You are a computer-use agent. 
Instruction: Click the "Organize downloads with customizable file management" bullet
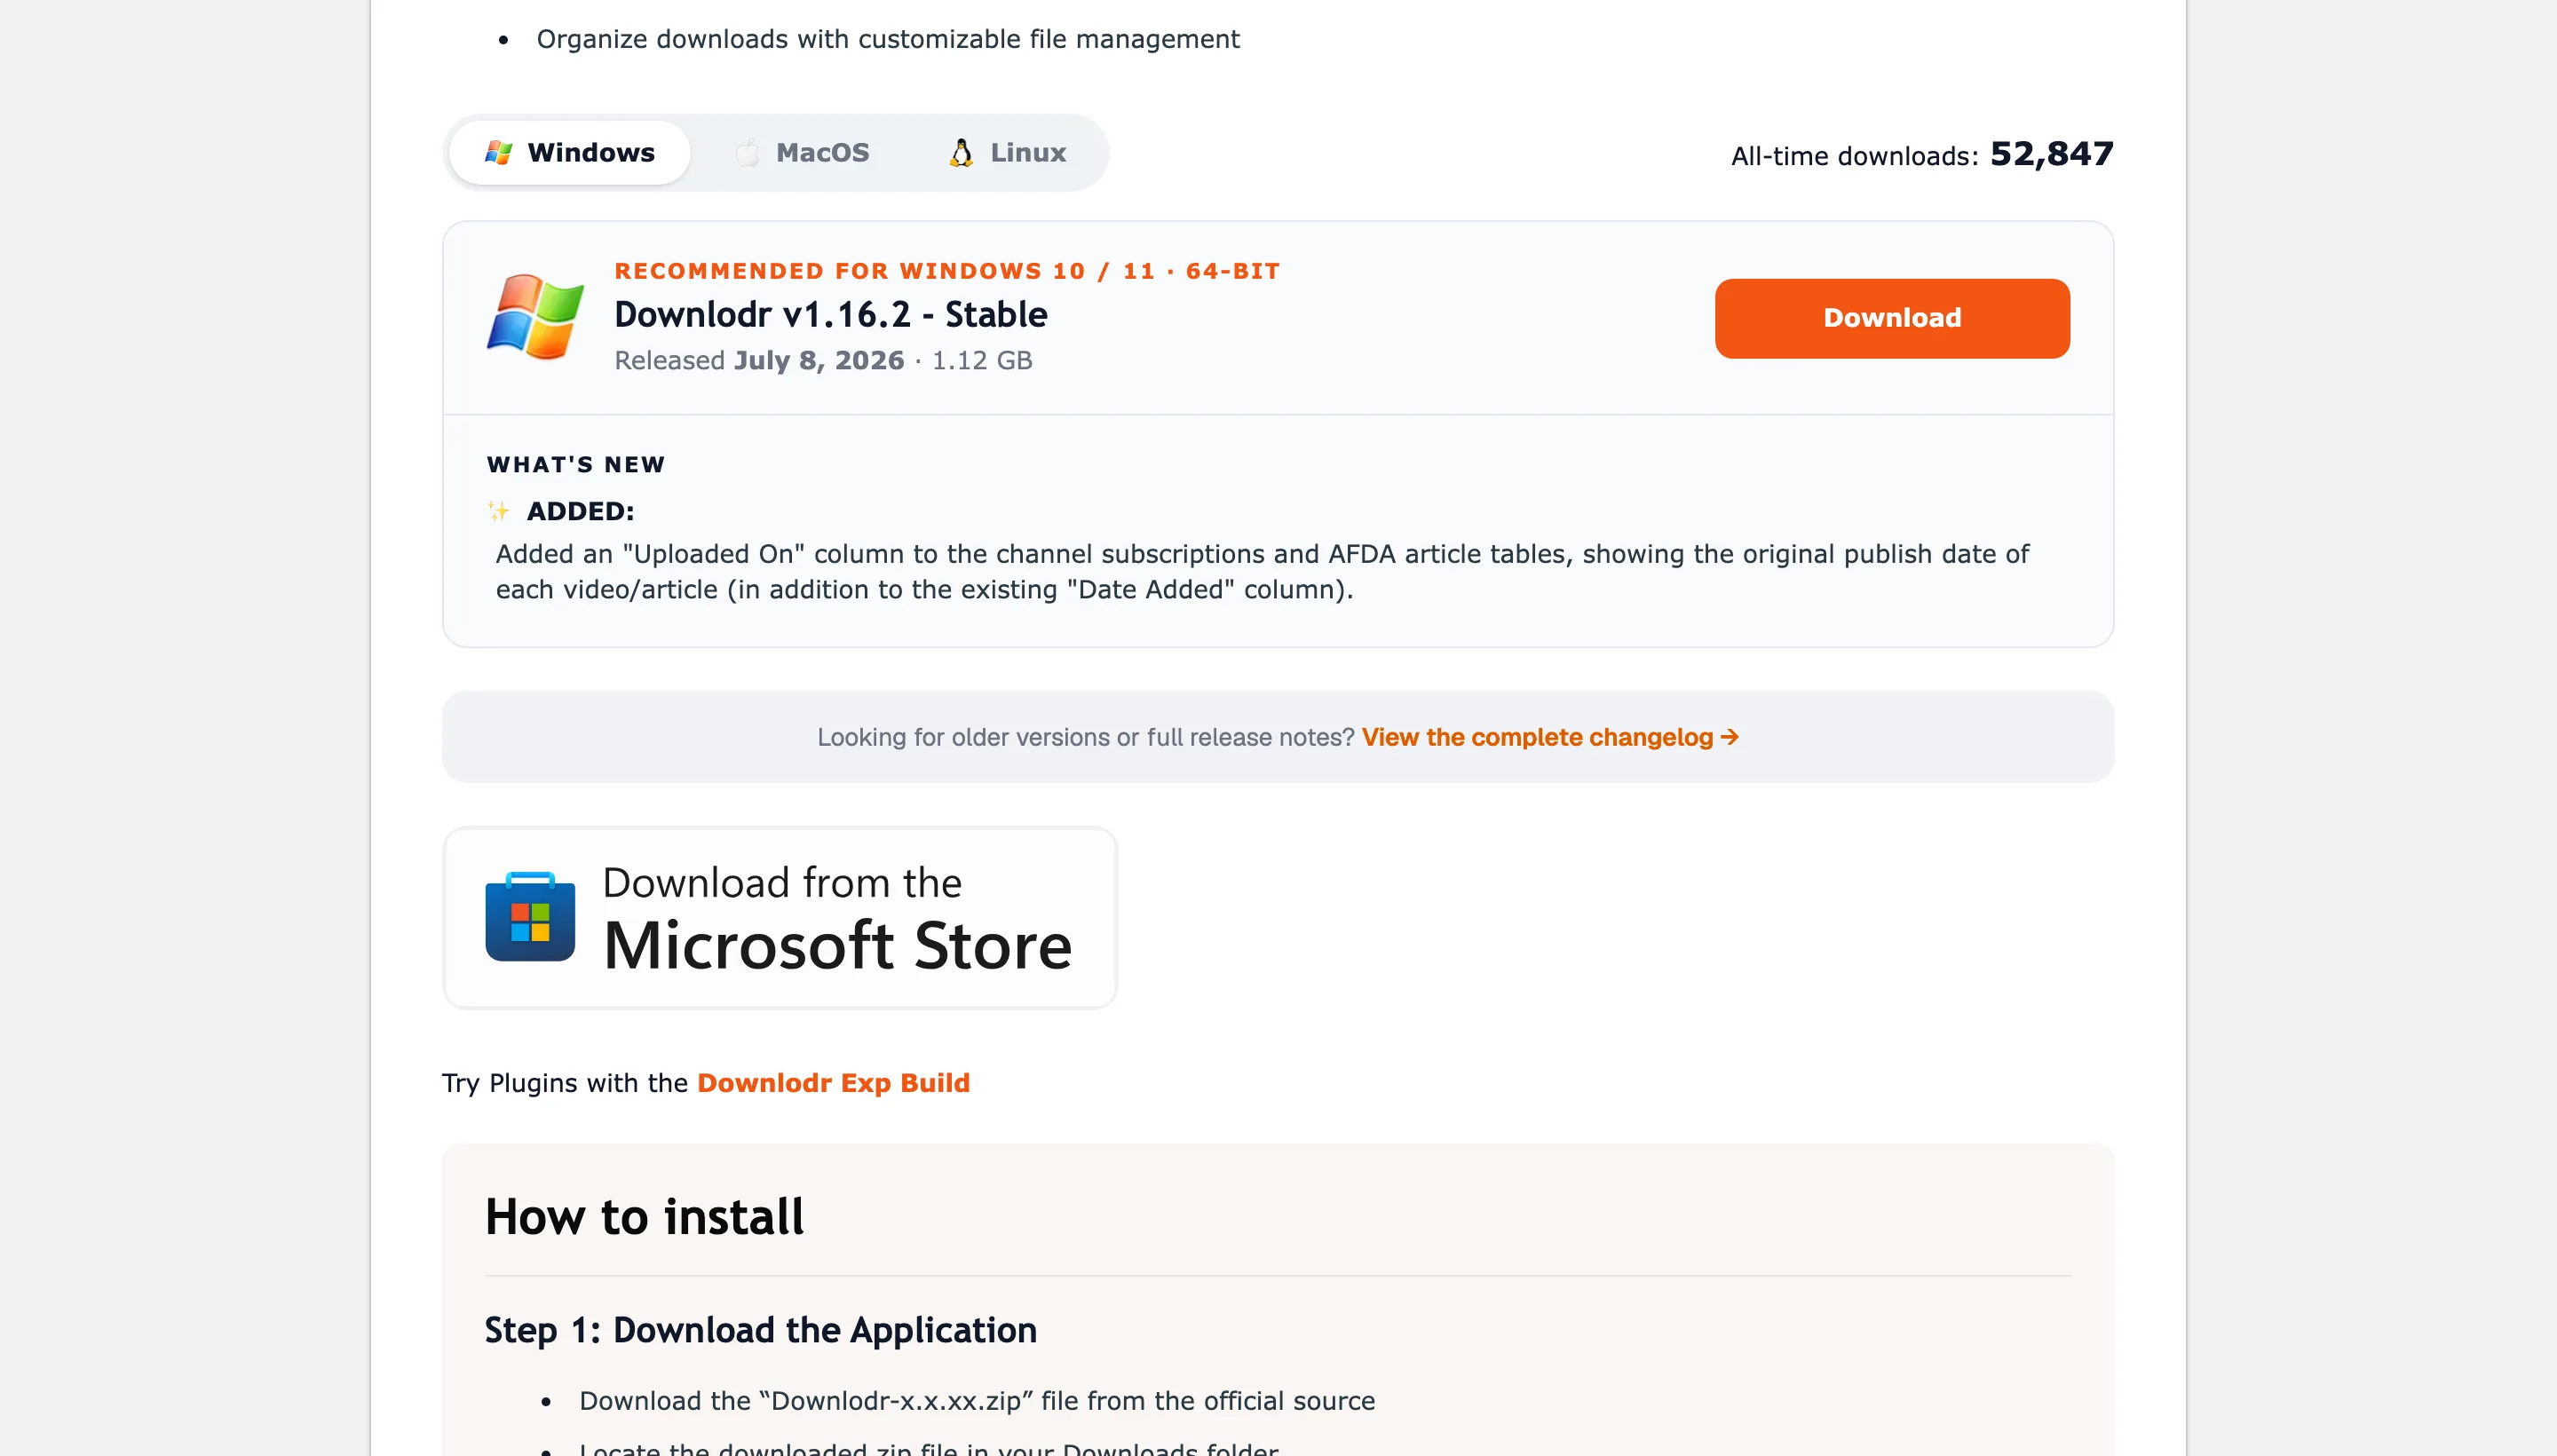coord(888,39)
